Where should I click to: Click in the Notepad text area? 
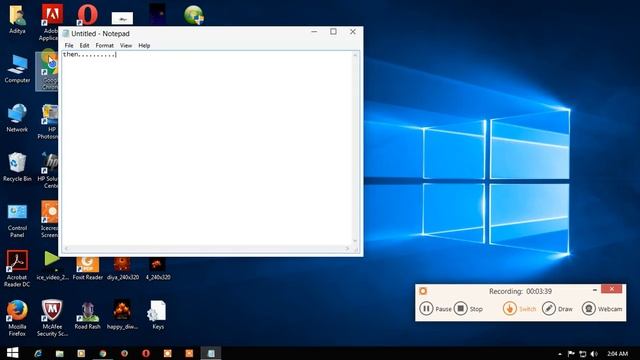coord(206,148)
